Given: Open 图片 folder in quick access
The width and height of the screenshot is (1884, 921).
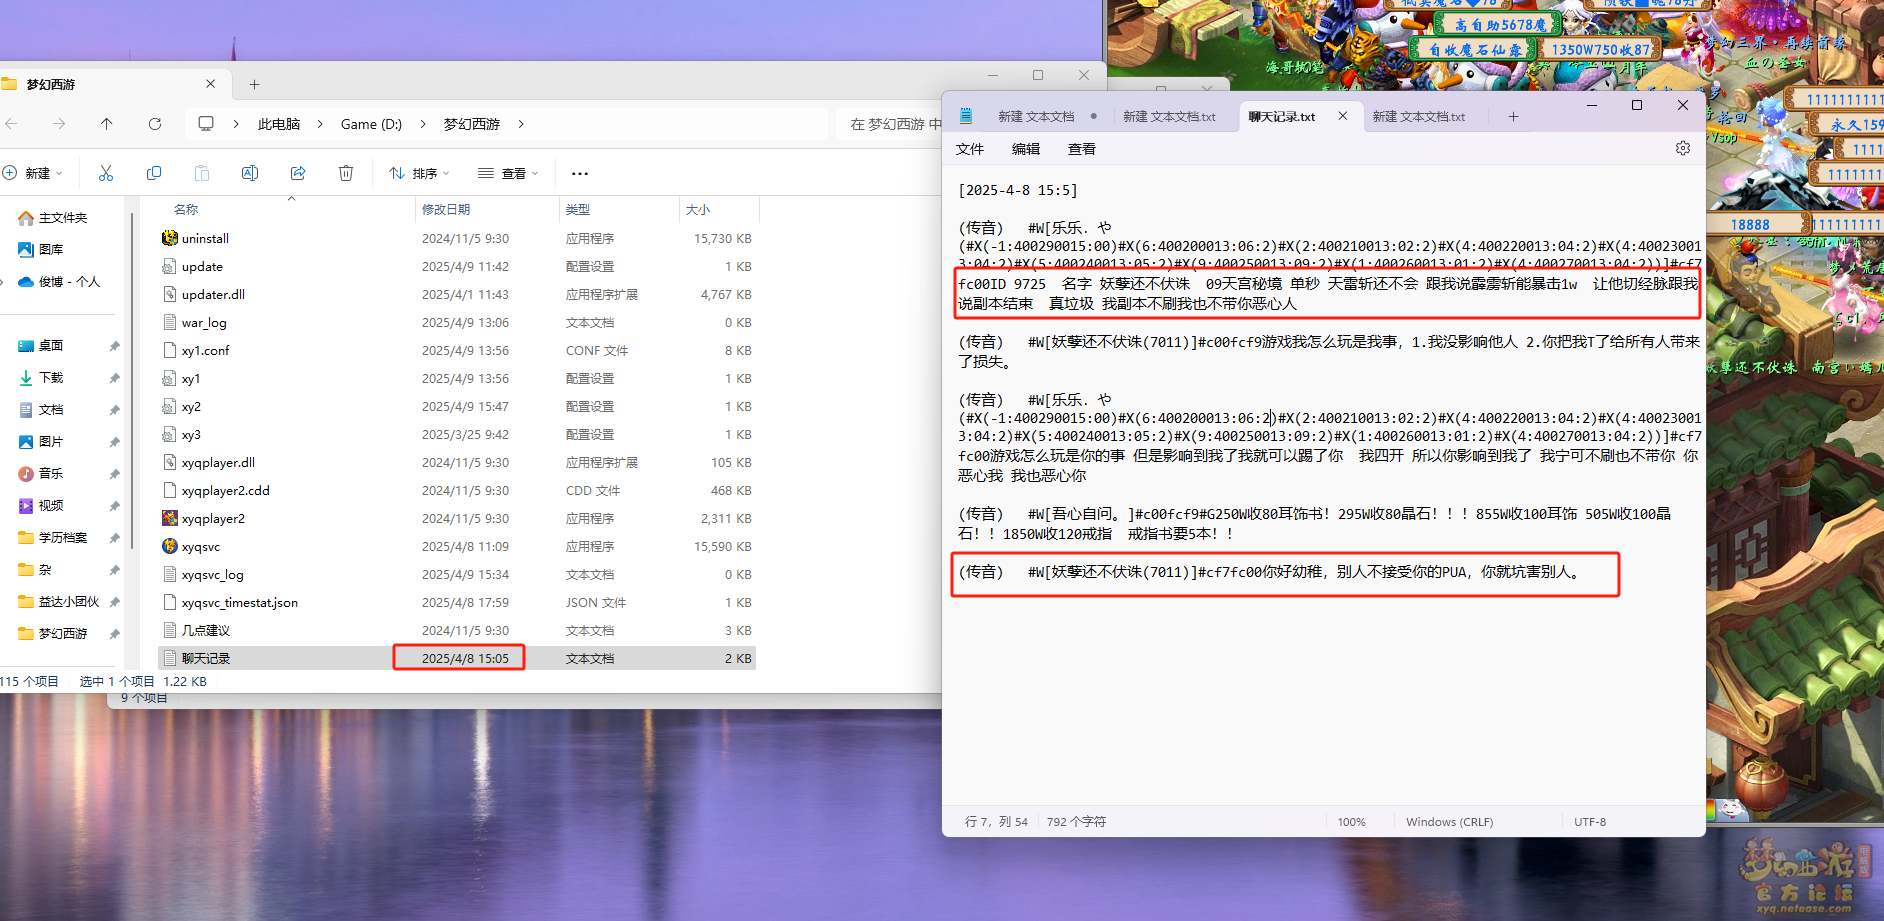Looking at the screenshot, I should (41, 442).
